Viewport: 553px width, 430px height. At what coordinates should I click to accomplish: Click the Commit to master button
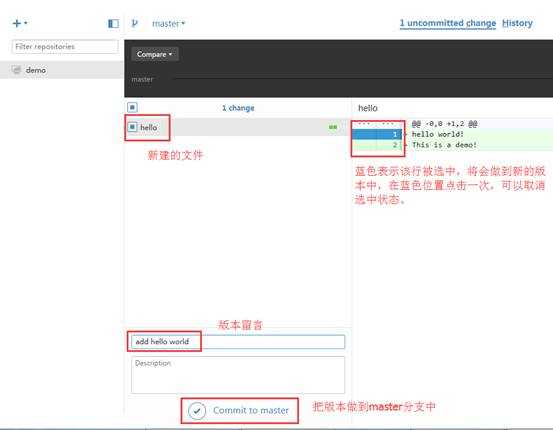pyautogui.click(x=239, y=411)
